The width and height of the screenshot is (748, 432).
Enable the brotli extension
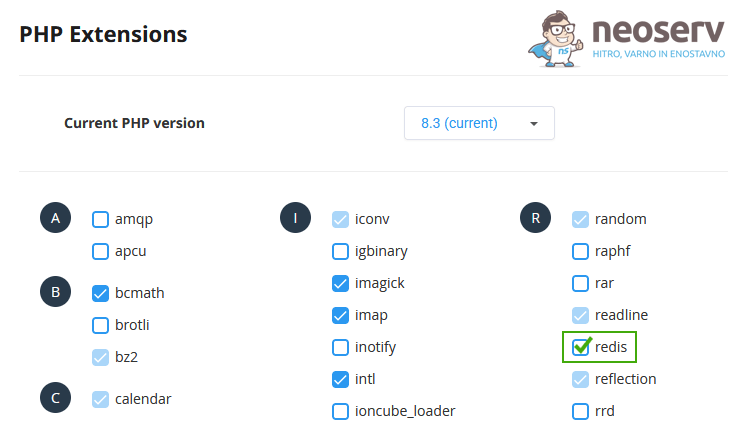[x=100, y=325]
